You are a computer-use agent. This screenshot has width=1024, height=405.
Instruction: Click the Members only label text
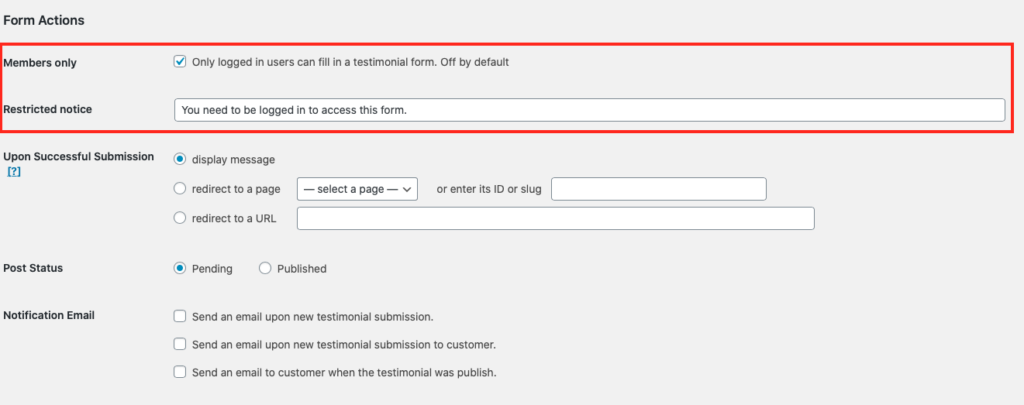(40, 63)
